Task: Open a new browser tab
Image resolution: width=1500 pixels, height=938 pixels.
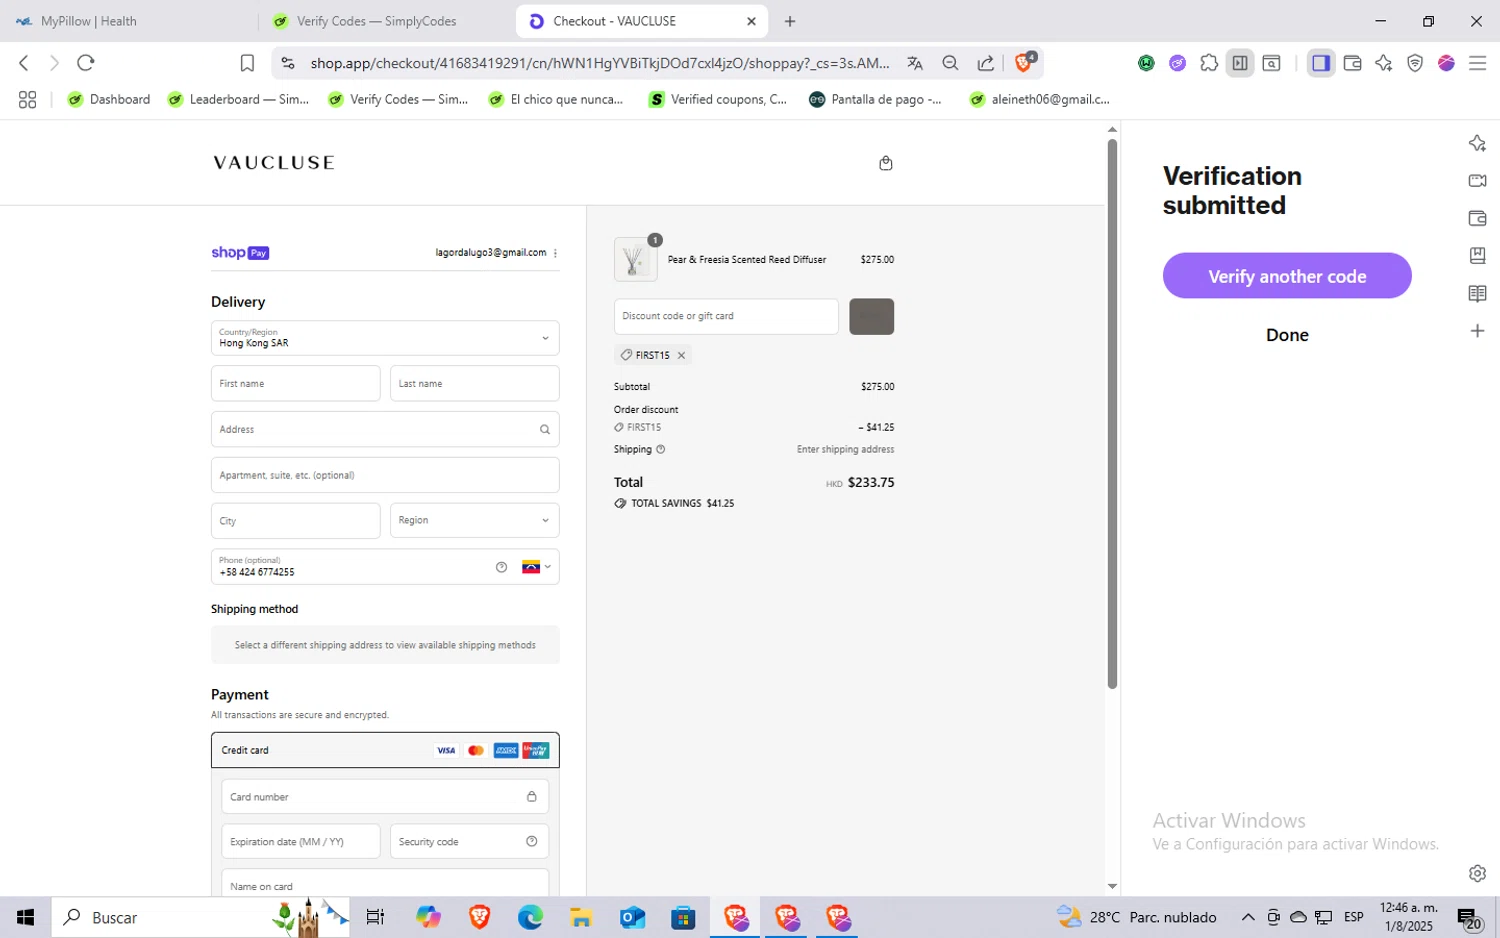Action: [790, 21]
